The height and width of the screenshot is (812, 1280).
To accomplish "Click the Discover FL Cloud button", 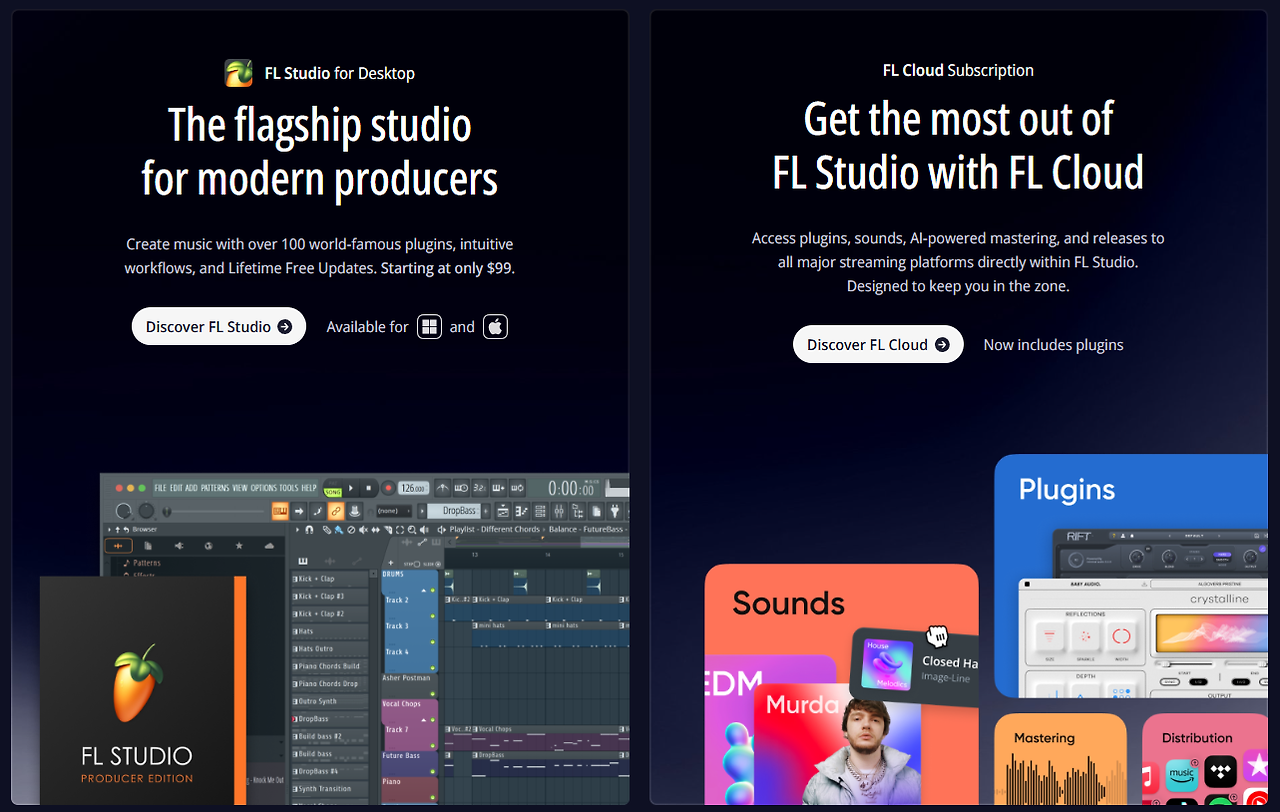I will coord(878,344).
